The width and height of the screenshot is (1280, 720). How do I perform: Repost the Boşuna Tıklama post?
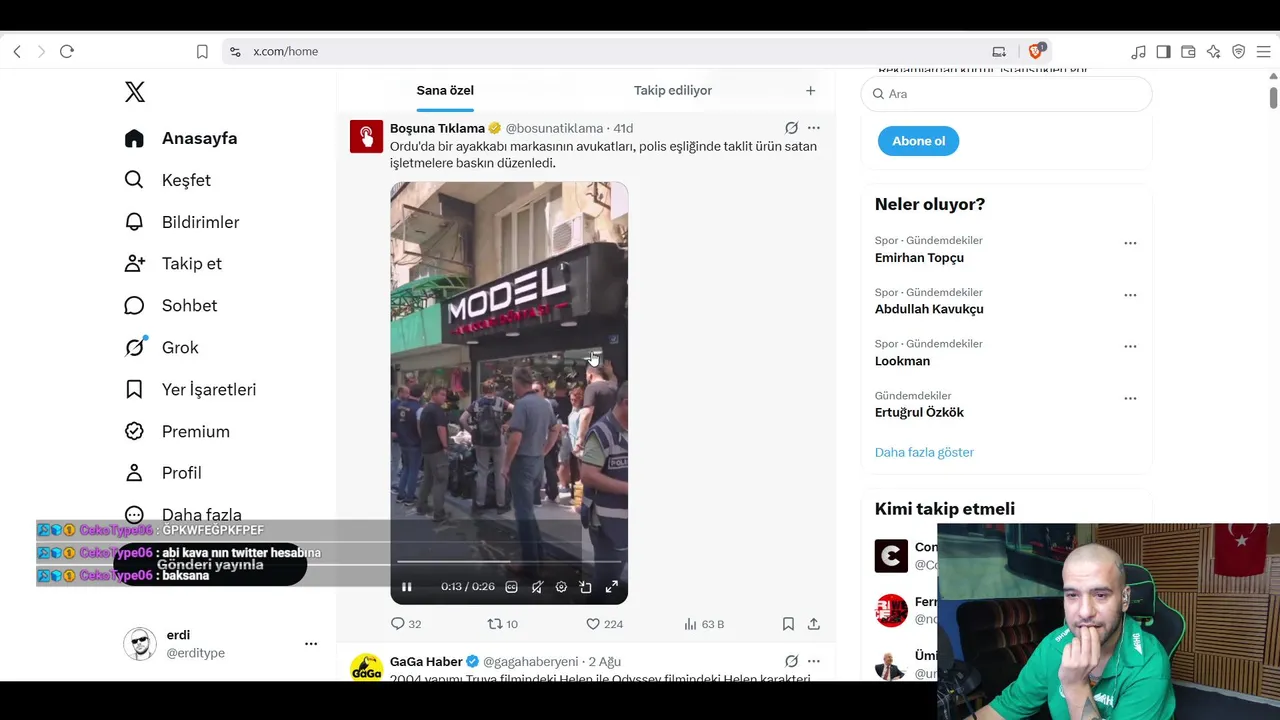click(502, 624)
